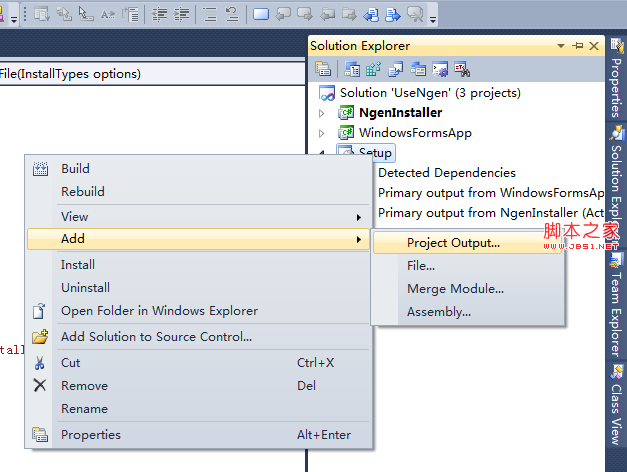Viewport: 627px width, 472px height.
Task: Select the Detected Dependencies tree item
Action: [x=446, y=172]
